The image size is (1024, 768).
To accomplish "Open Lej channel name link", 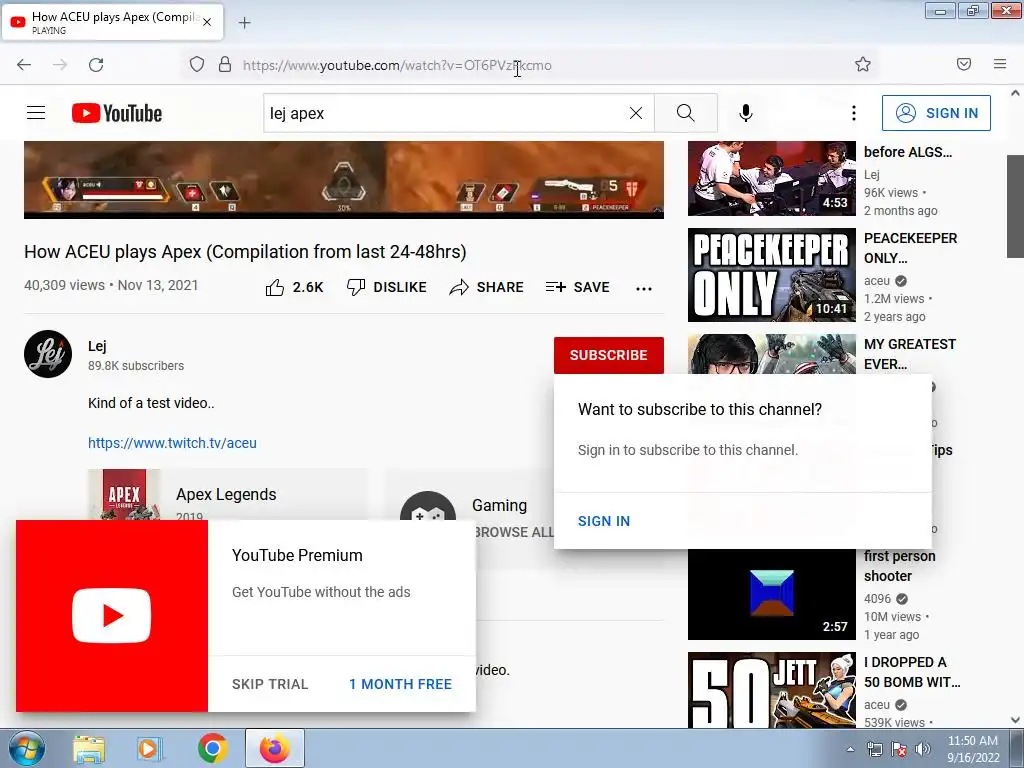I will (97, 346).
